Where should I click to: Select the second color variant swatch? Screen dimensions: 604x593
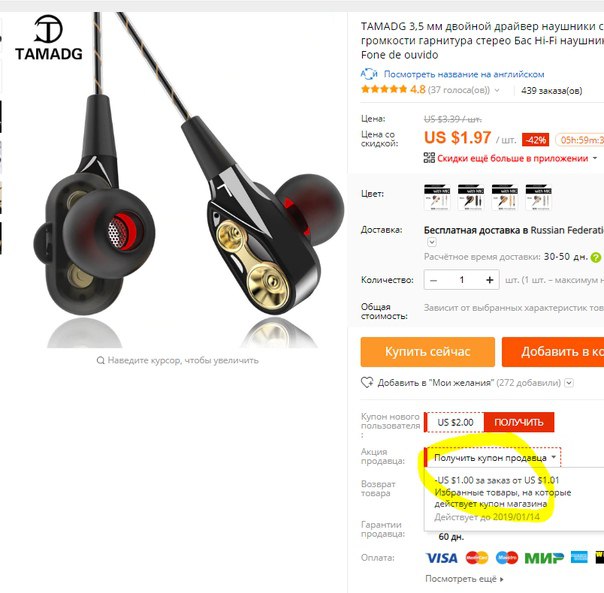[471, 197]
